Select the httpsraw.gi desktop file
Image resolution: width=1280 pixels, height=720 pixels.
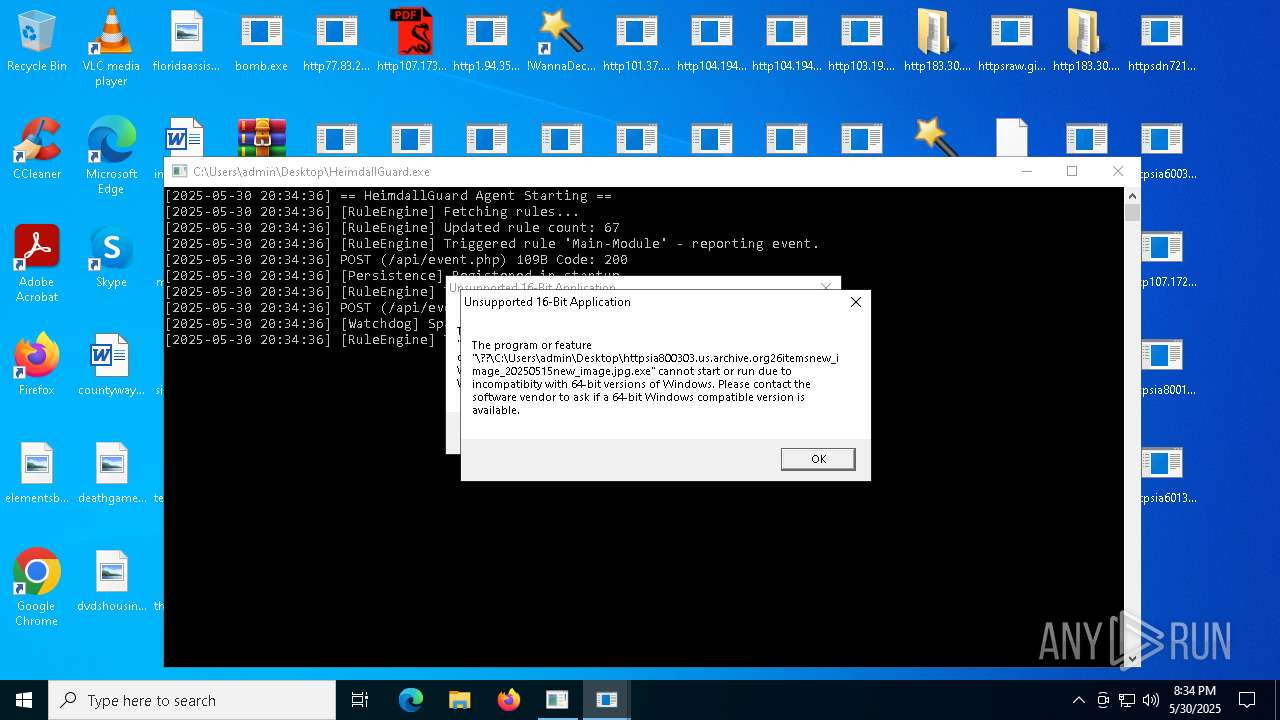(1011, 42)
